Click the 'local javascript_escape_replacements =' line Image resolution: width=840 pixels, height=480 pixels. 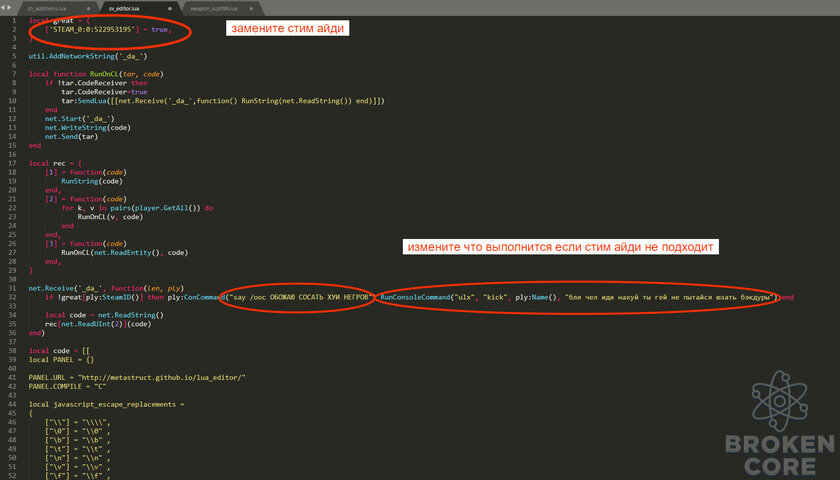pyautogui.click(x=106, y=404)
